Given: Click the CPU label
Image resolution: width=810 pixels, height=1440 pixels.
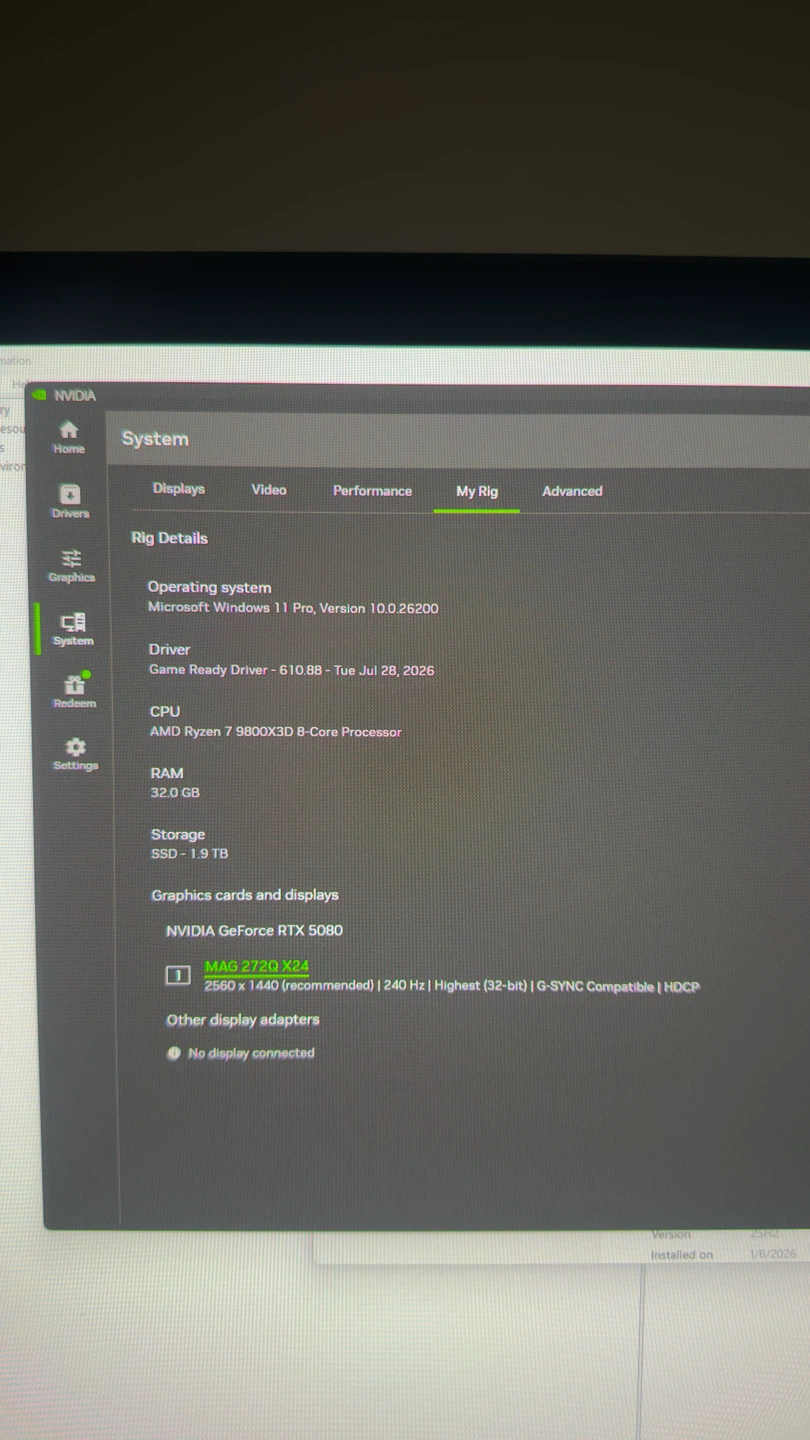Looking at the screenshot, I should click(165, 712).
